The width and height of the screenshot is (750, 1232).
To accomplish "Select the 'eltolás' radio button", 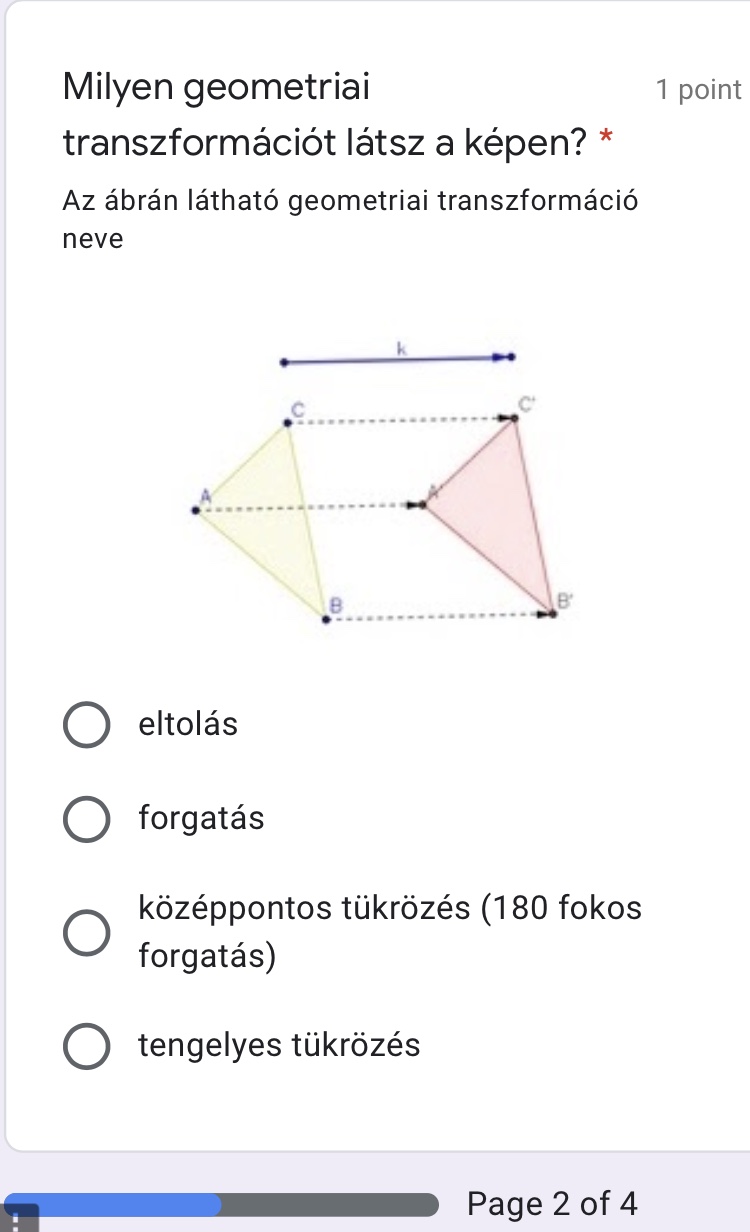I will tap(87, 725).
